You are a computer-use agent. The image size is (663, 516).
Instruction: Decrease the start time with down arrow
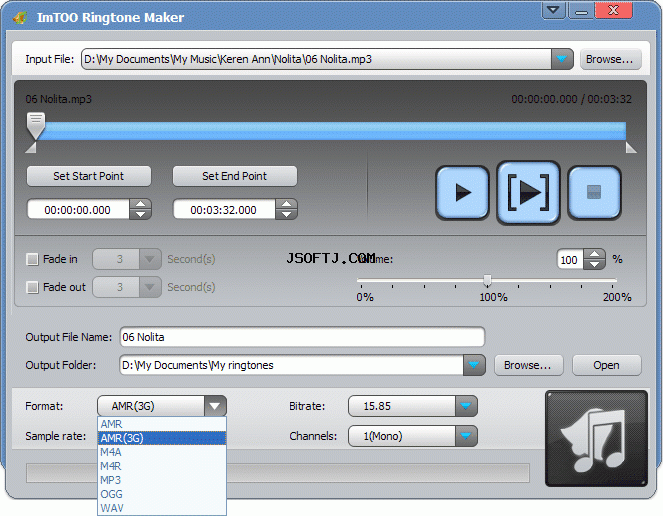pyautogui.click(x=140, y=214)
